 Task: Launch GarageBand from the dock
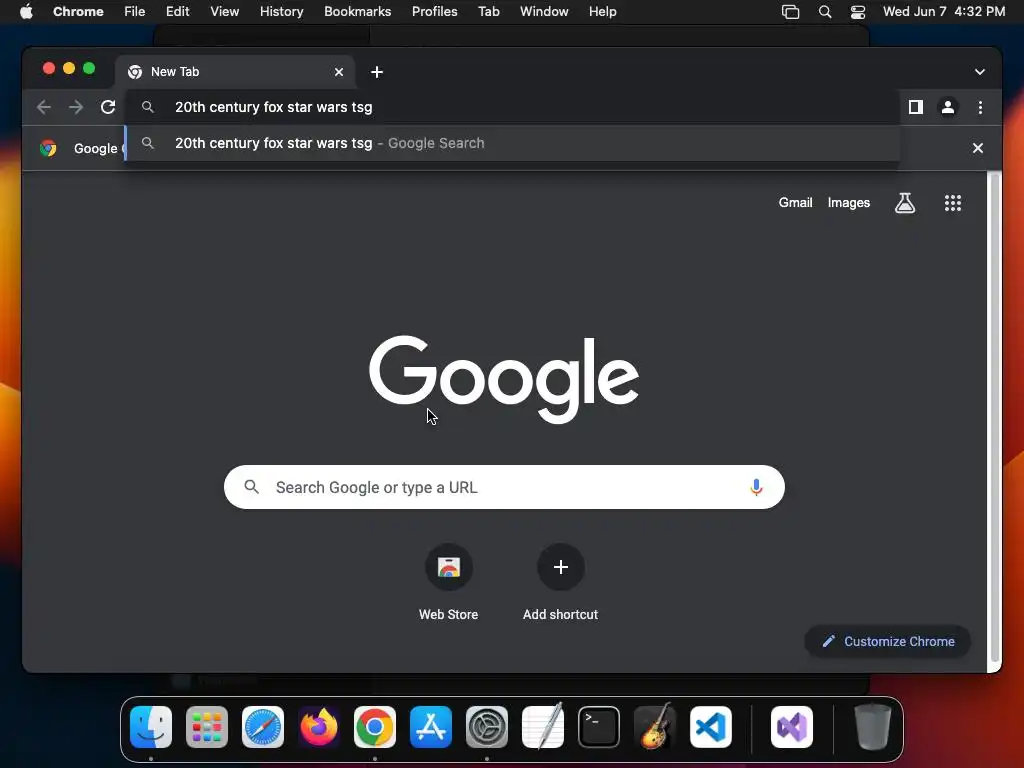point(655,727)
